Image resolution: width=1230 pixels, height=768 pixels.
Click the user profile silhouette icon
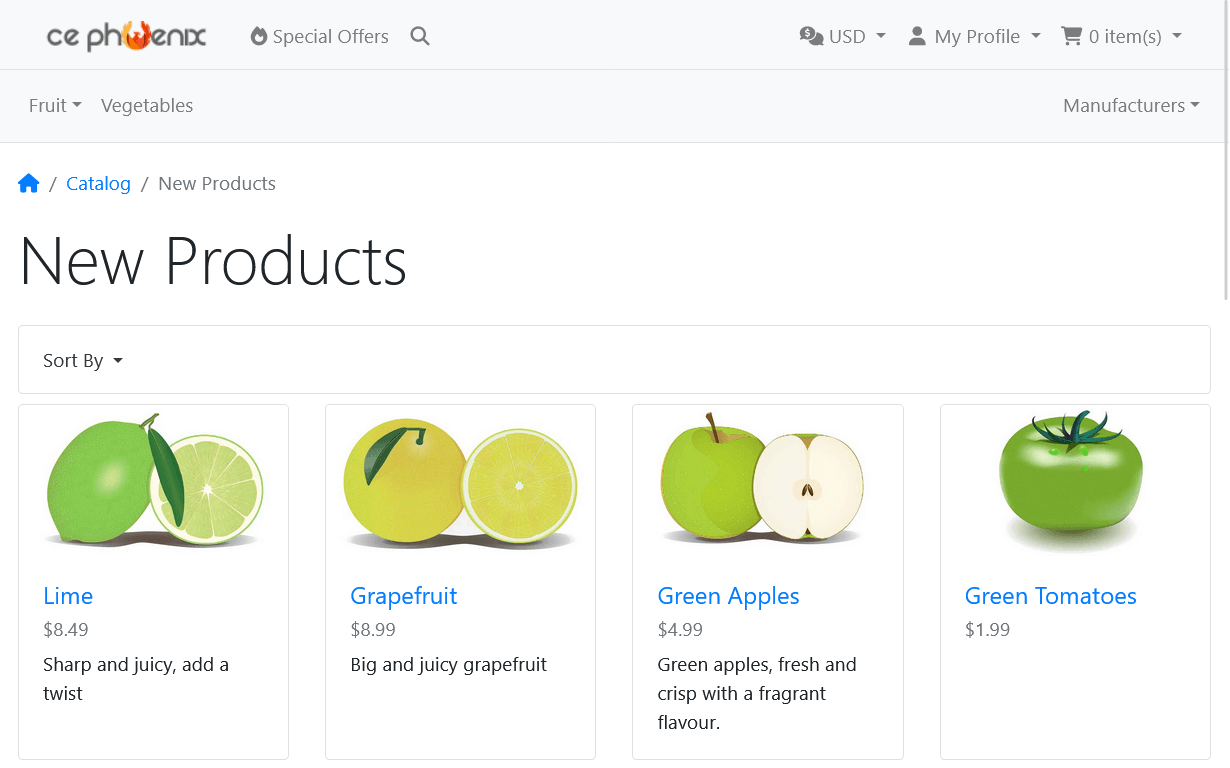pyautogui.click(x=917, y=36)
